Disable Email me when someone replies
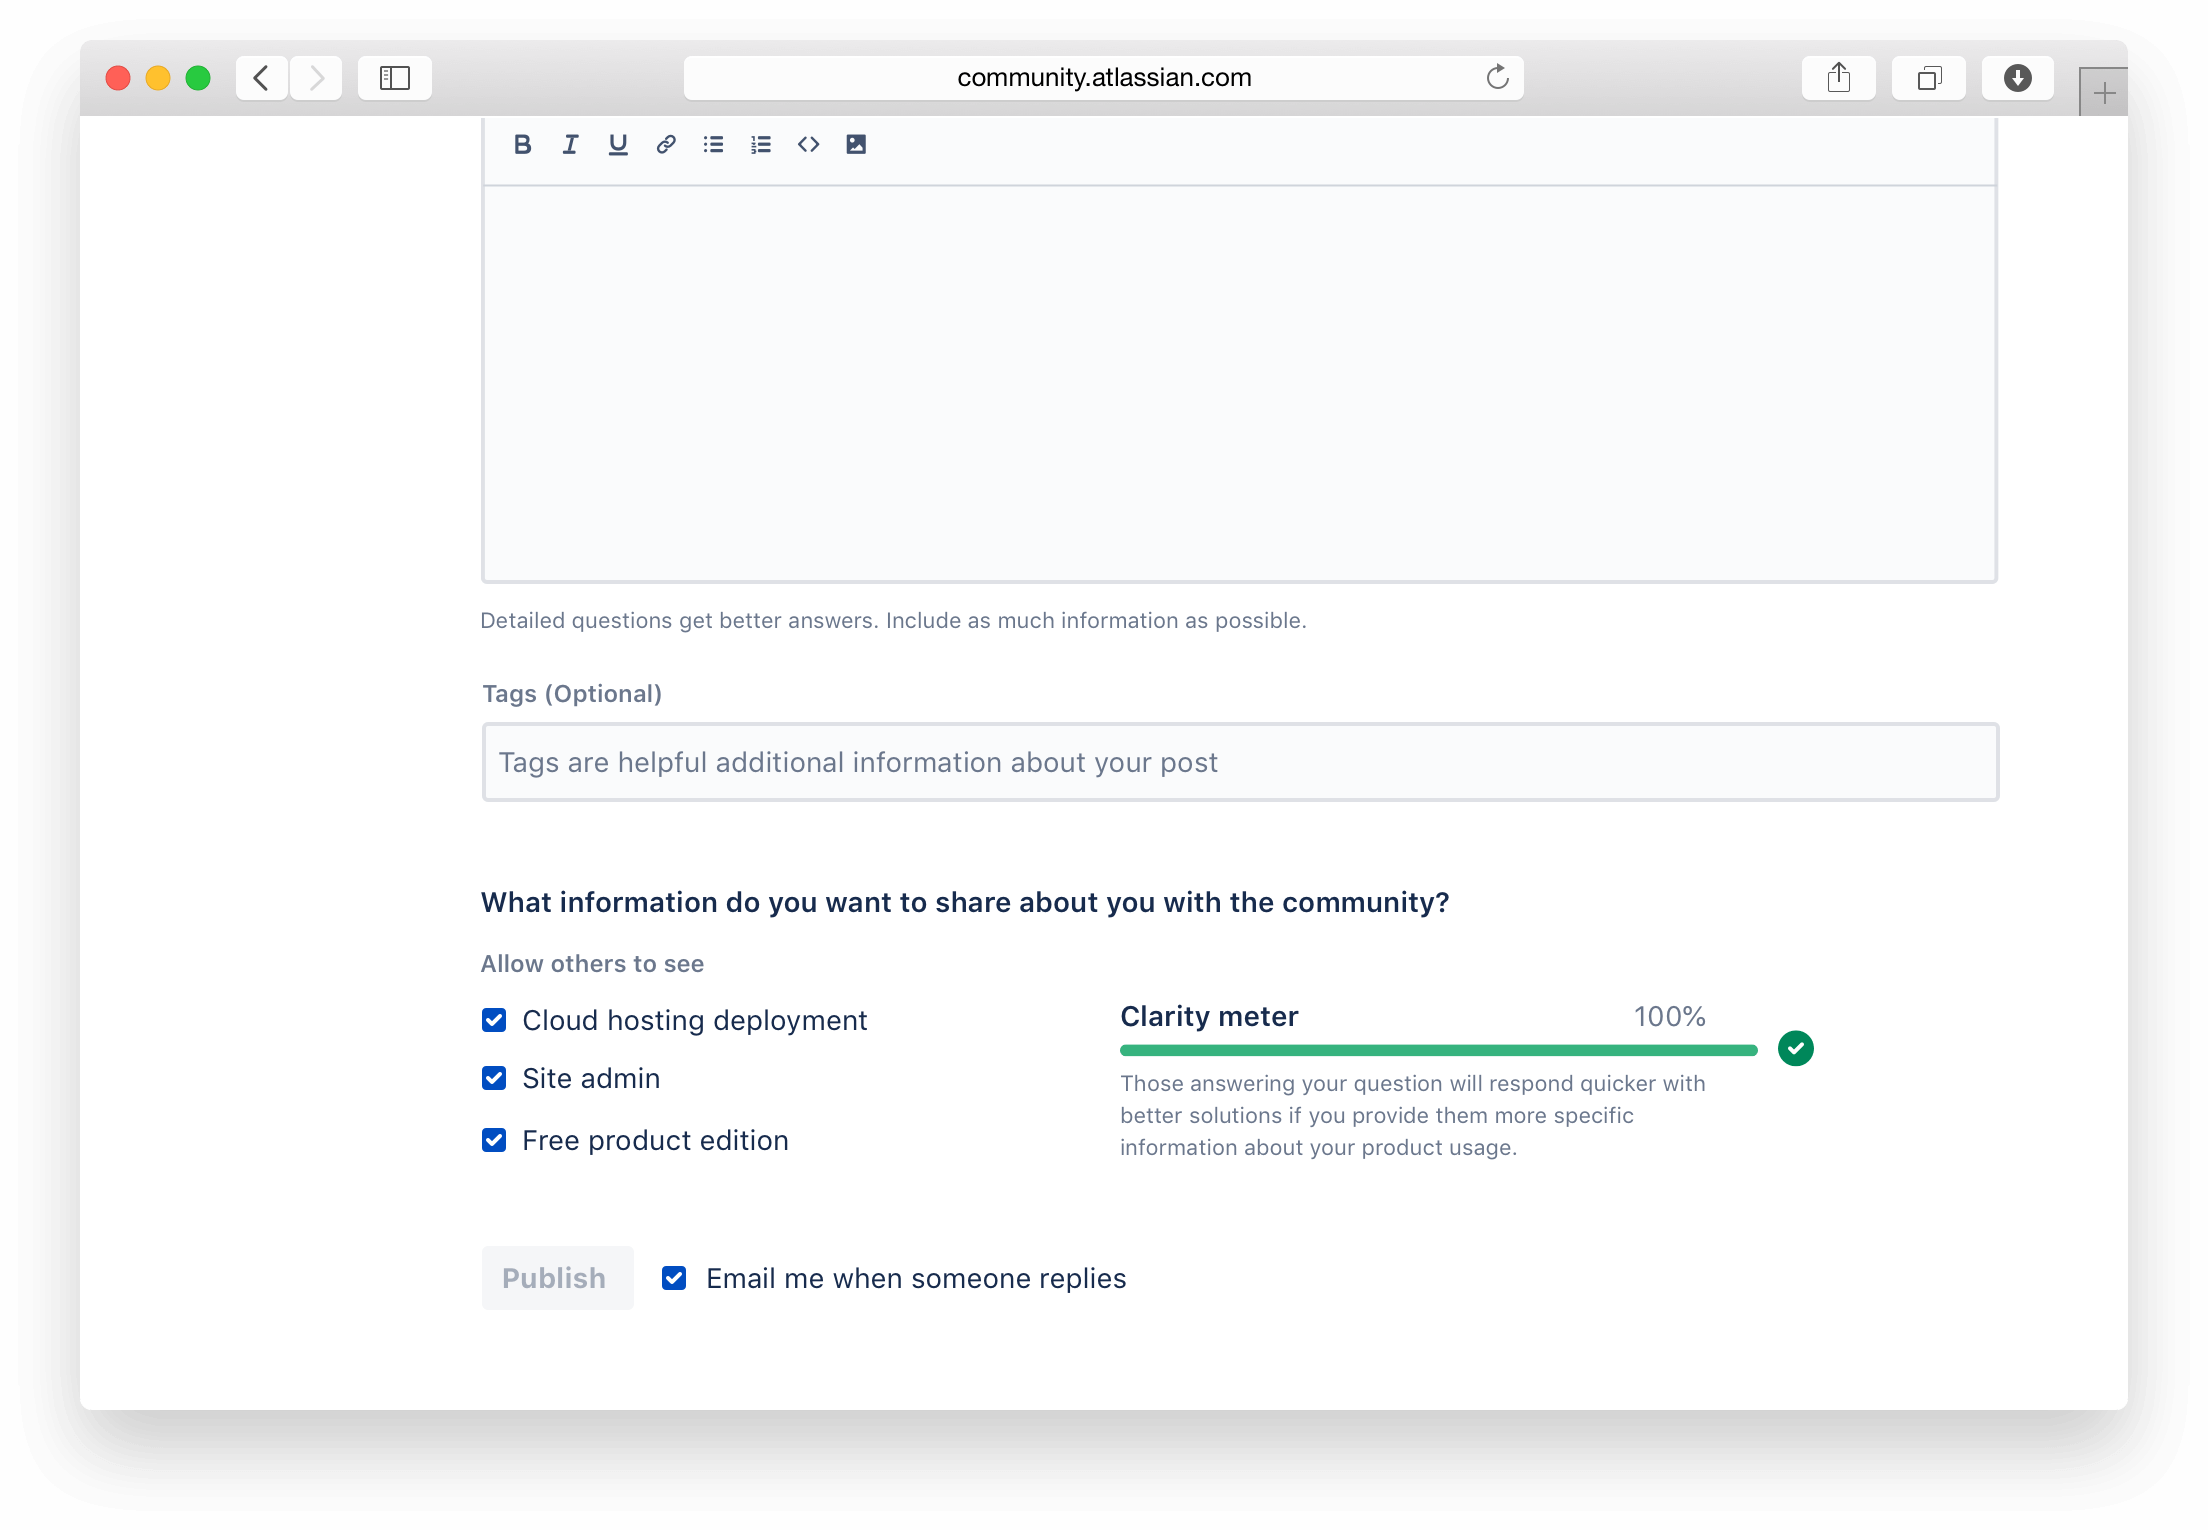 (674, 1278)
